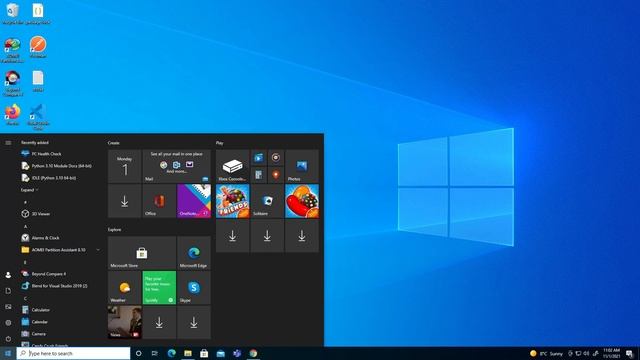Open Mail from the taskbar

pos(220,353)
